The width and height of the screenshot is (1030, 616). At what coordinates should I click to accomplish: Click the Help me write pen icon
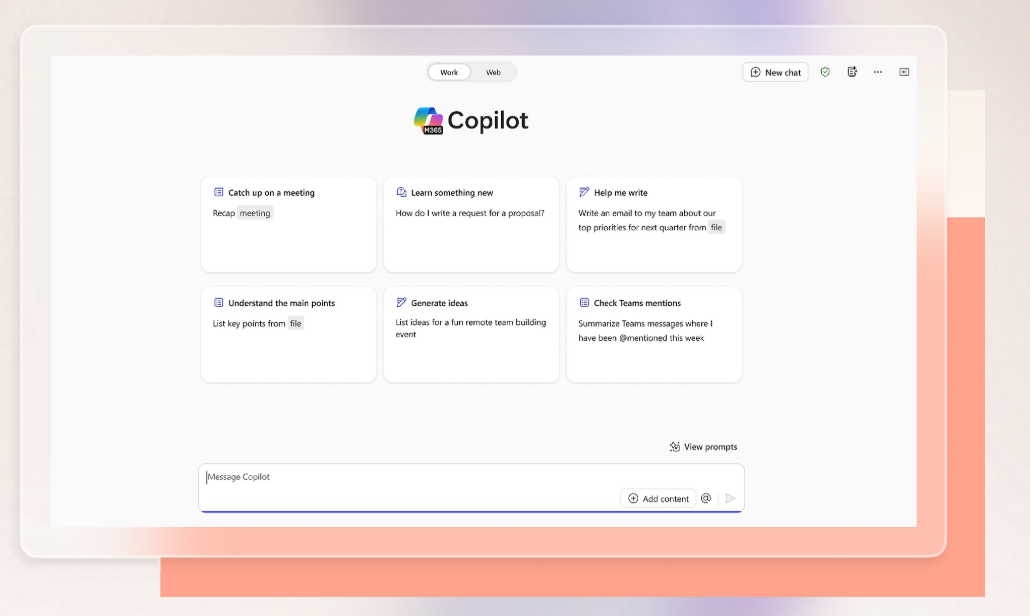point(584,192)
